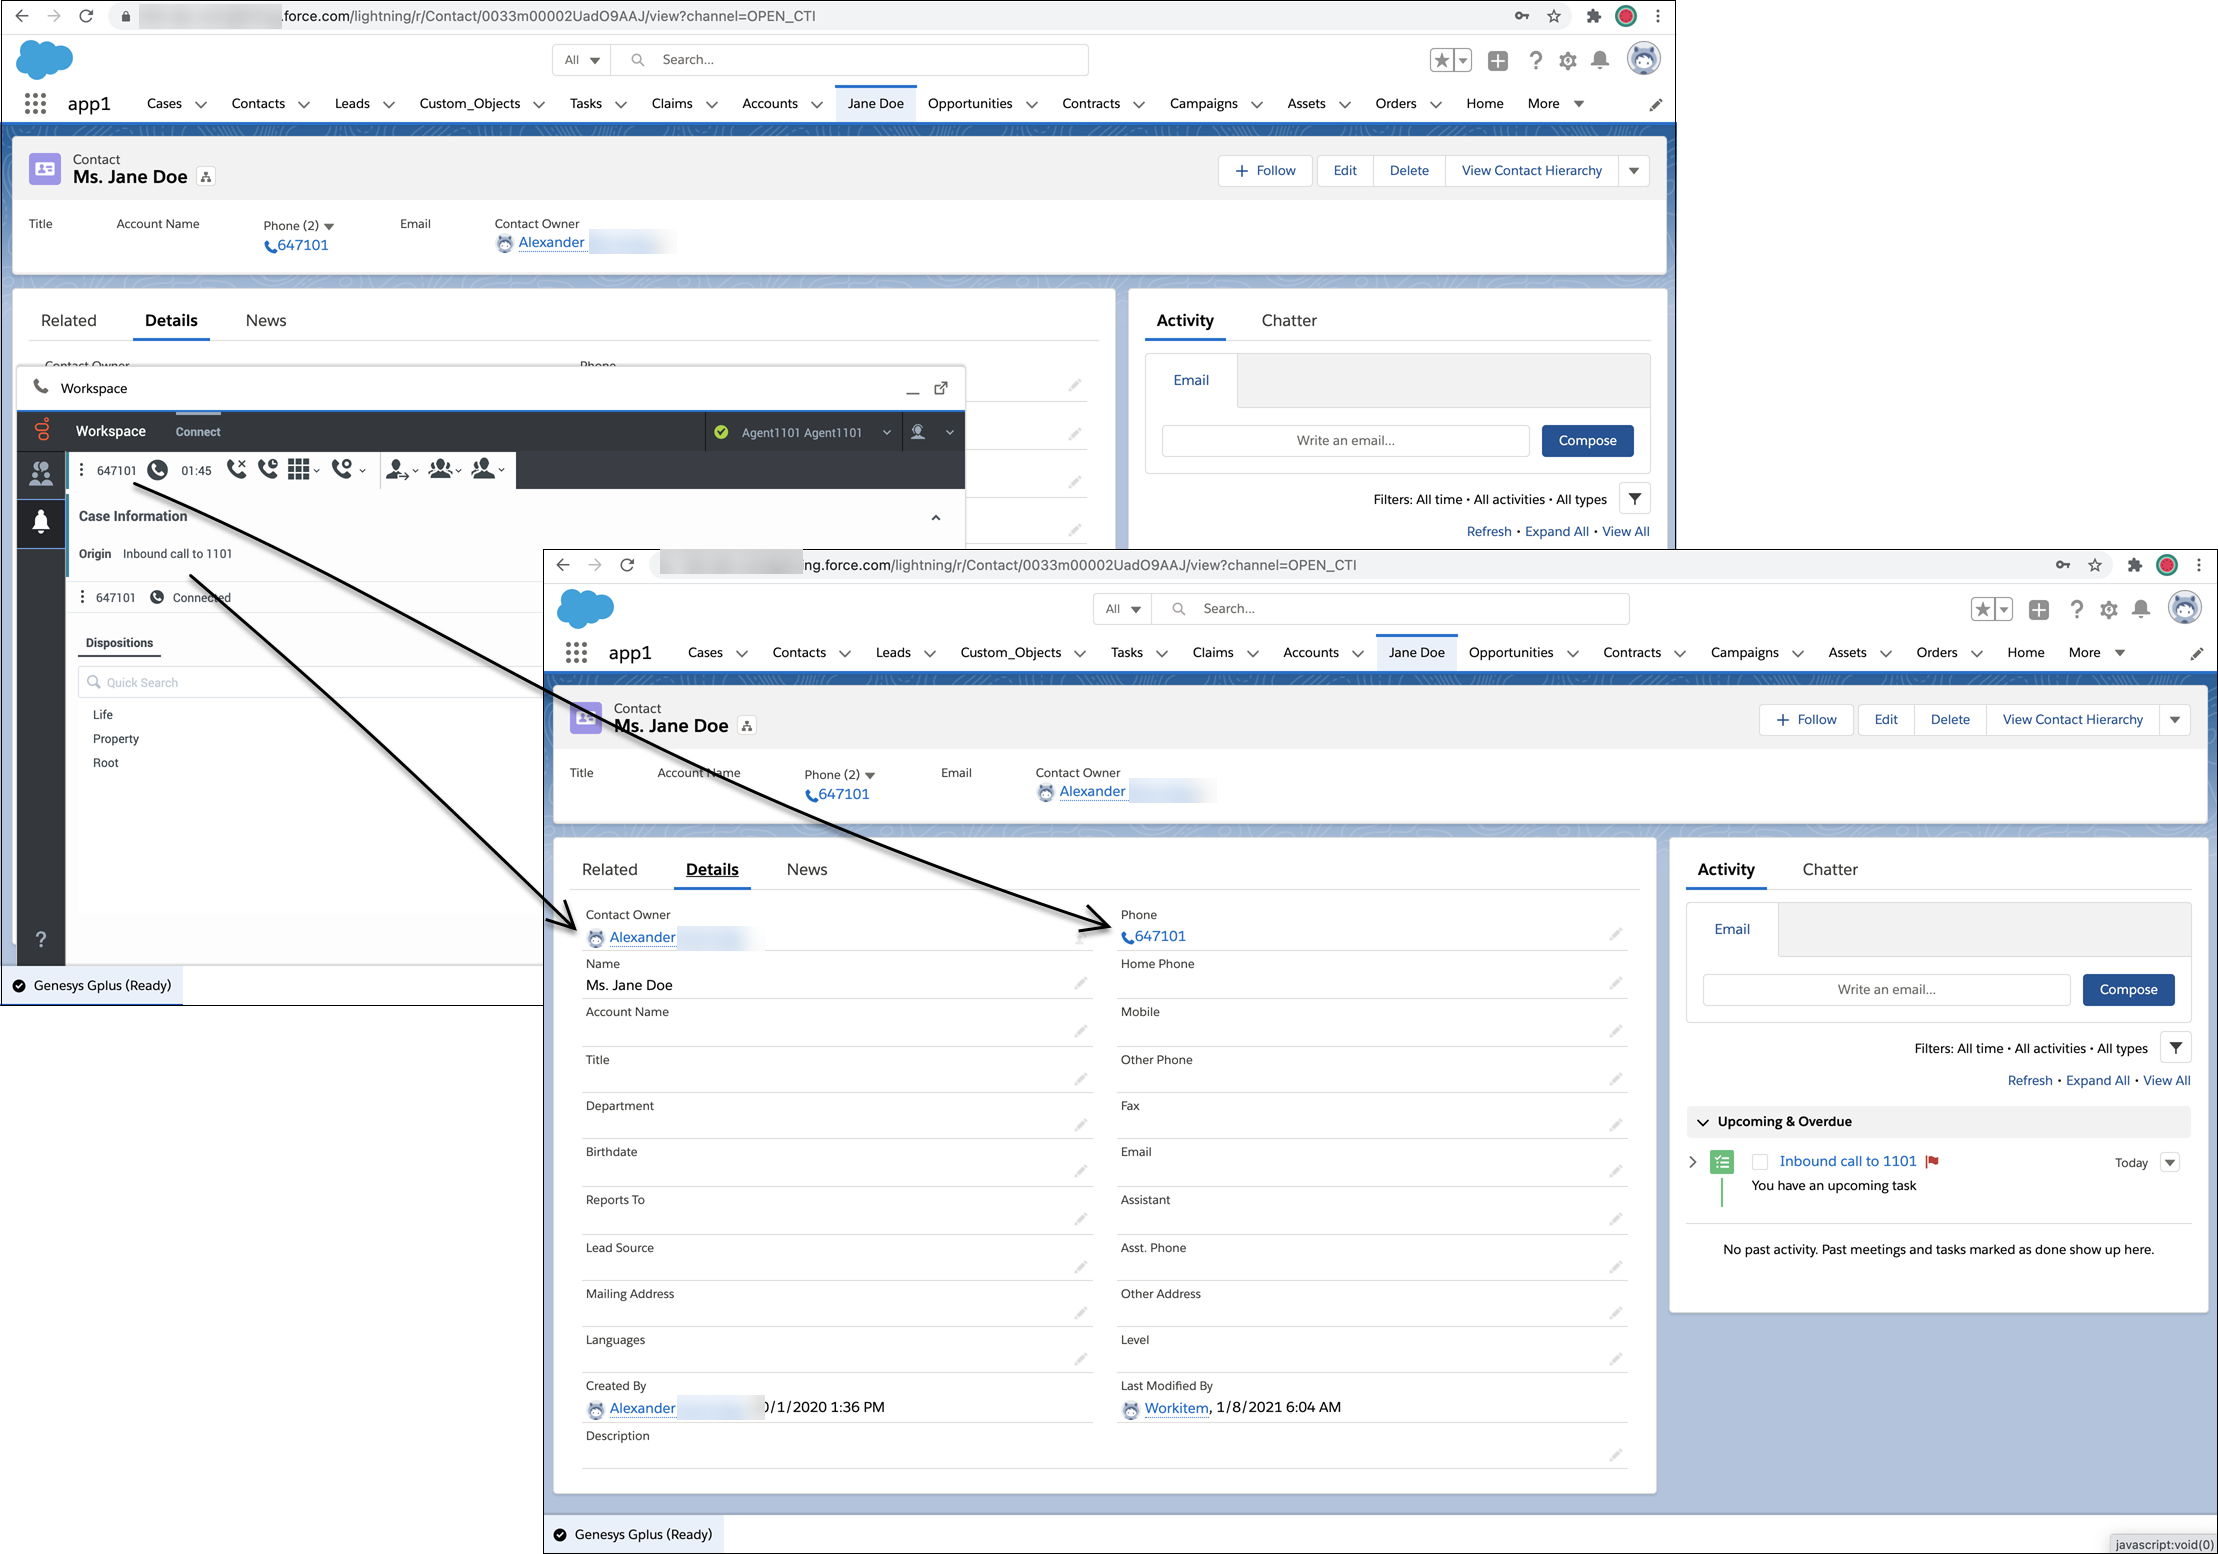Open Workspace team communicator sidebar icon

click(x=41, y=473)
